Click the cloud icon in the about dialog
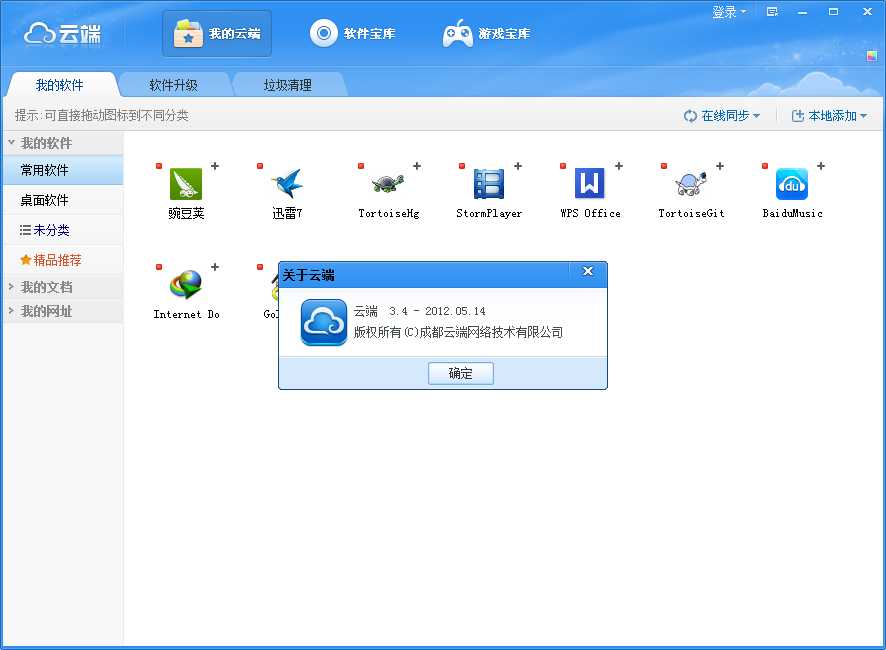This screenshot has width=886, height=650. tap(324, 322)
